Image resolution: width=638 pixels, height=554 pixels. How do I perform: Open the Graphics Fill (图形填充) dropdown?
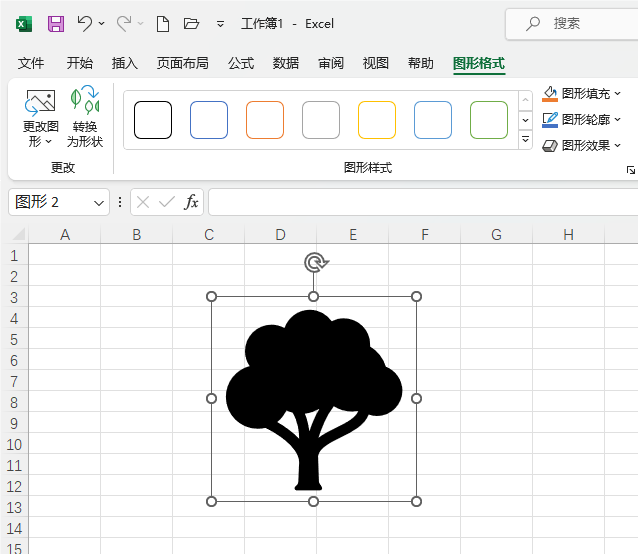point(617,94)
